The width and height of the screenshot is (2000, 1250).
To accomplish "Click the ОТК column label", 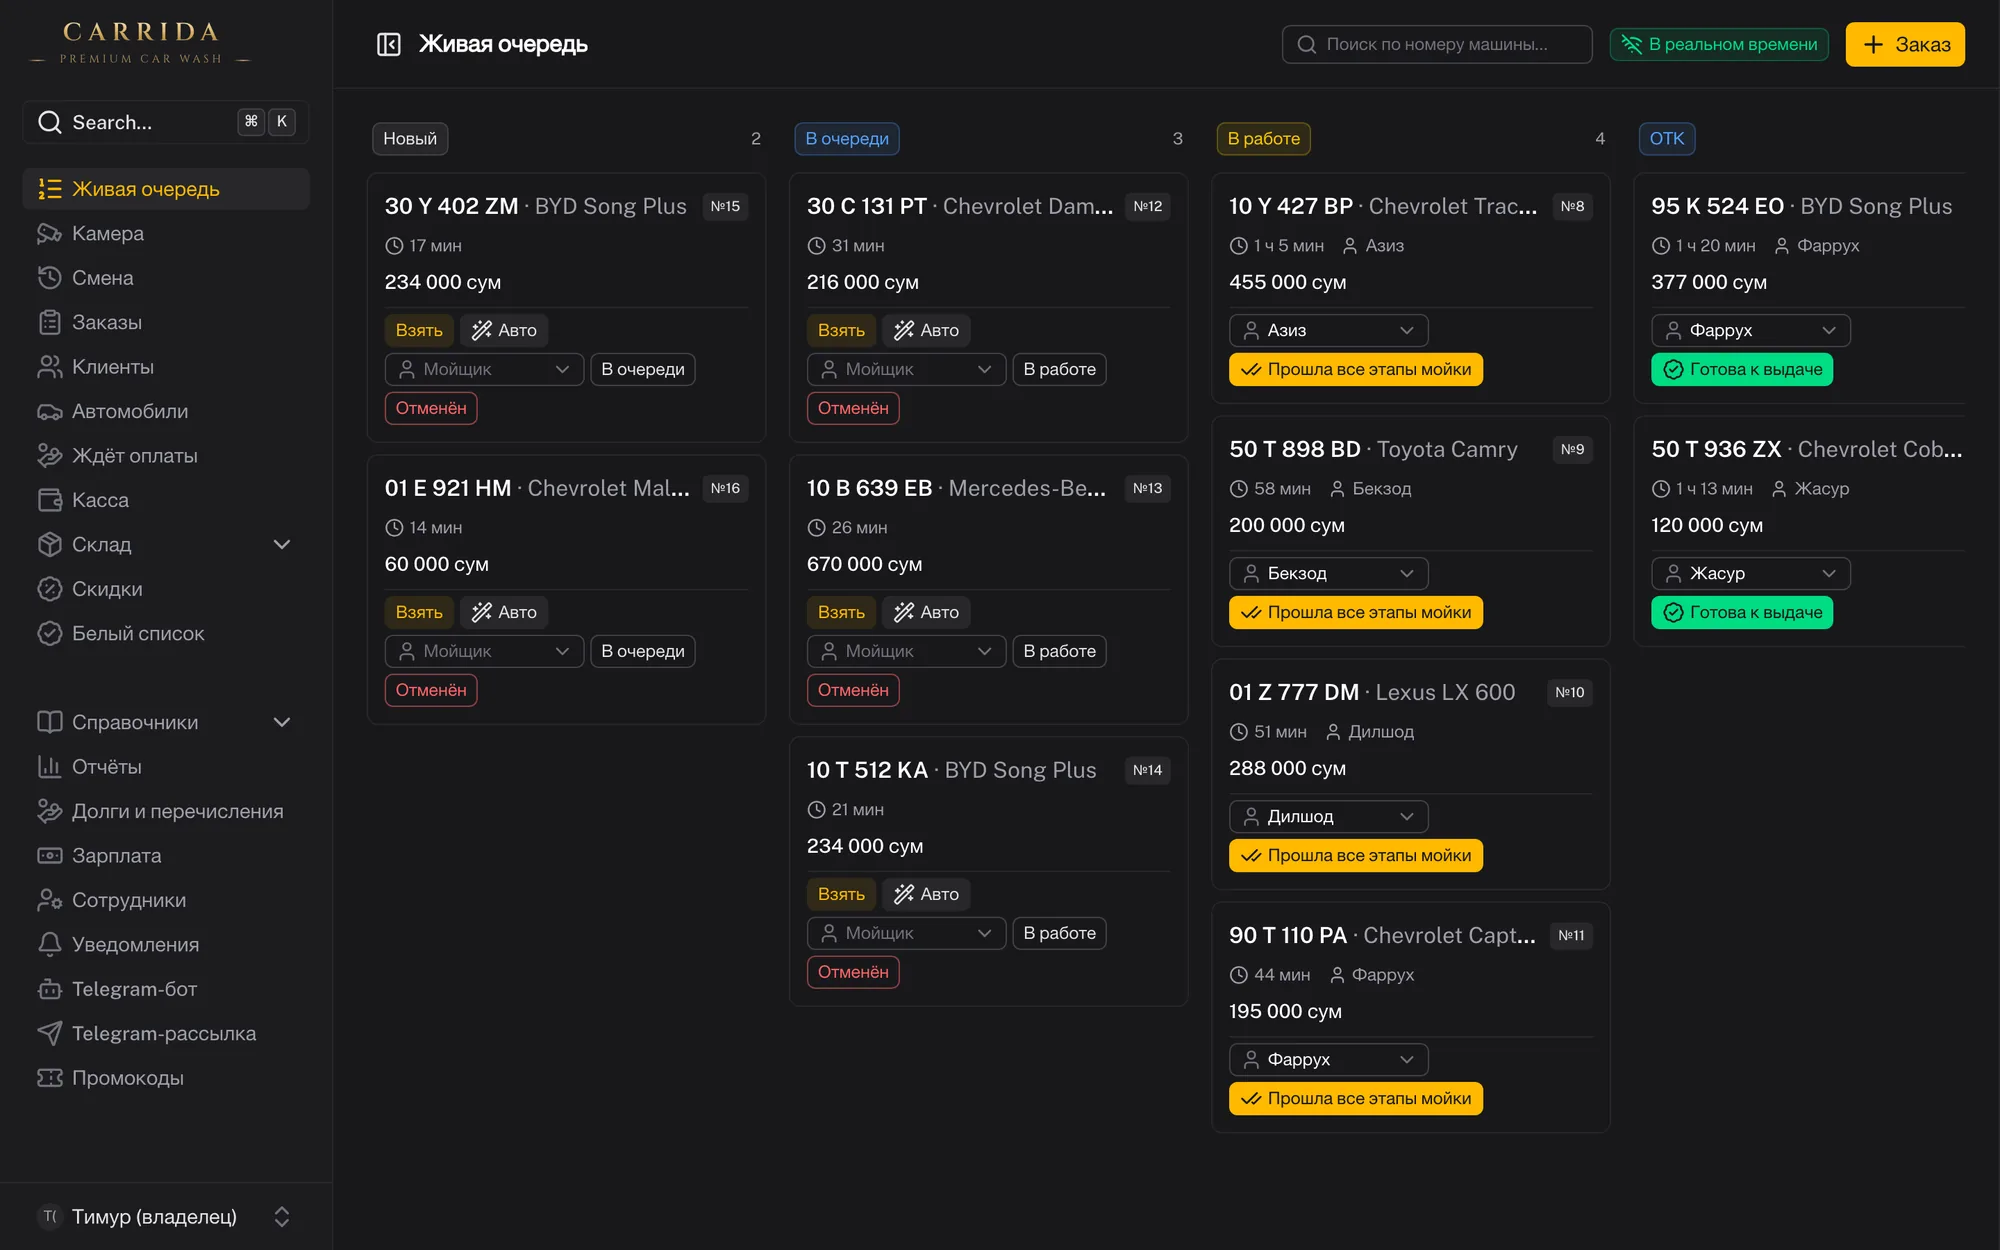I will click(1667, 139).
